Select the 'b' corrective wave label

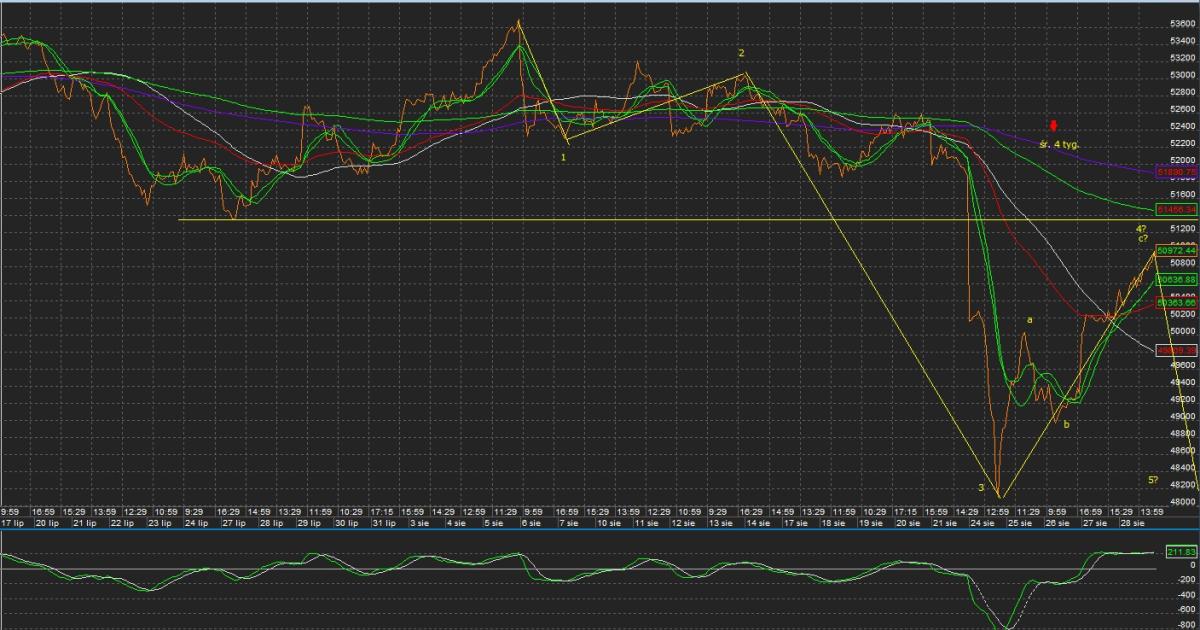pyautogui.click(x=1066, y=425)
